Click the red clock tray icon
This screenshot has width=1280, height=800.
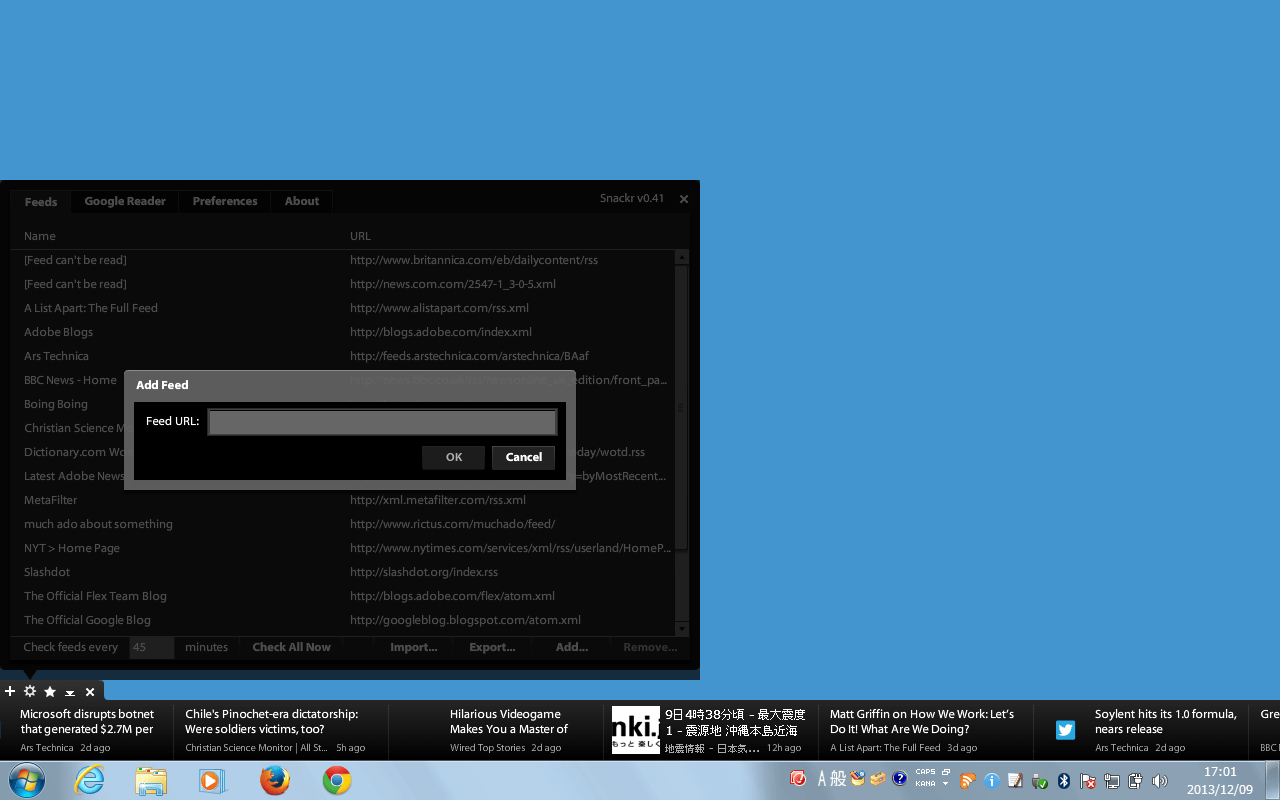(x=798, y=779)
